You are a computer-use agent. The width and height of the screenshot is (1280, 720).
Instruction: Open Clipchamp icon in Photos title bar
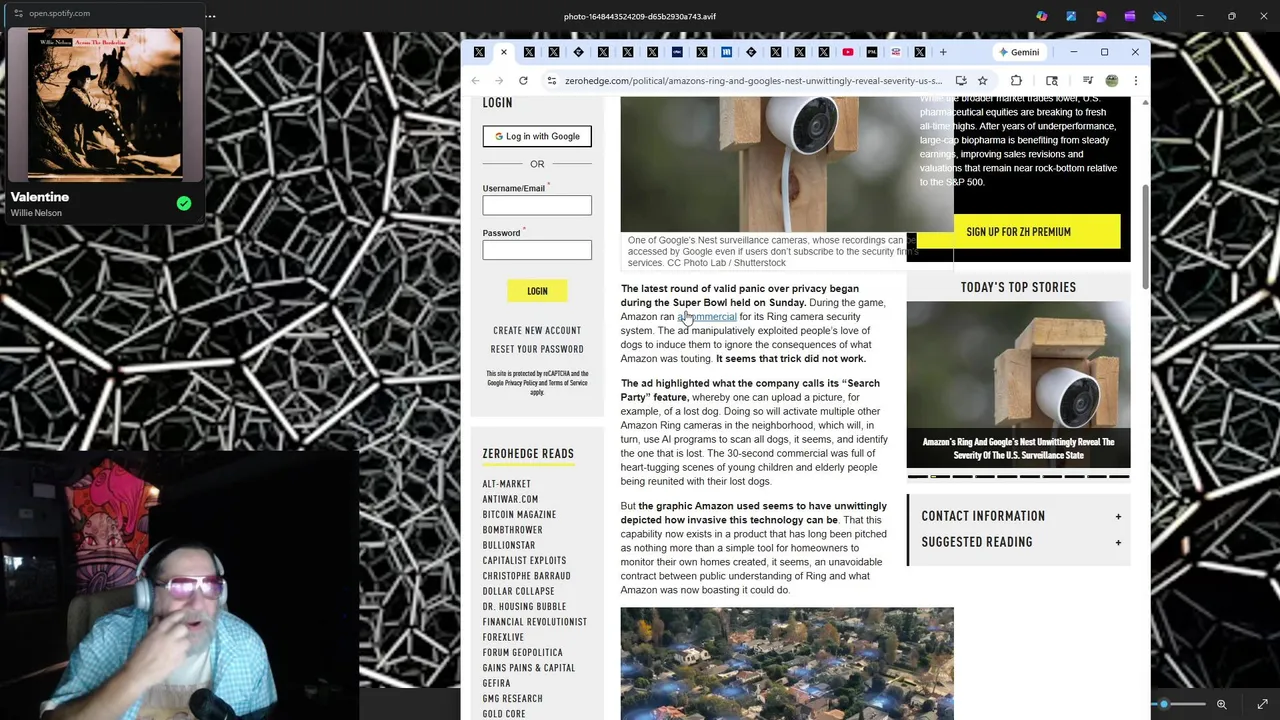pos(1130,16)
